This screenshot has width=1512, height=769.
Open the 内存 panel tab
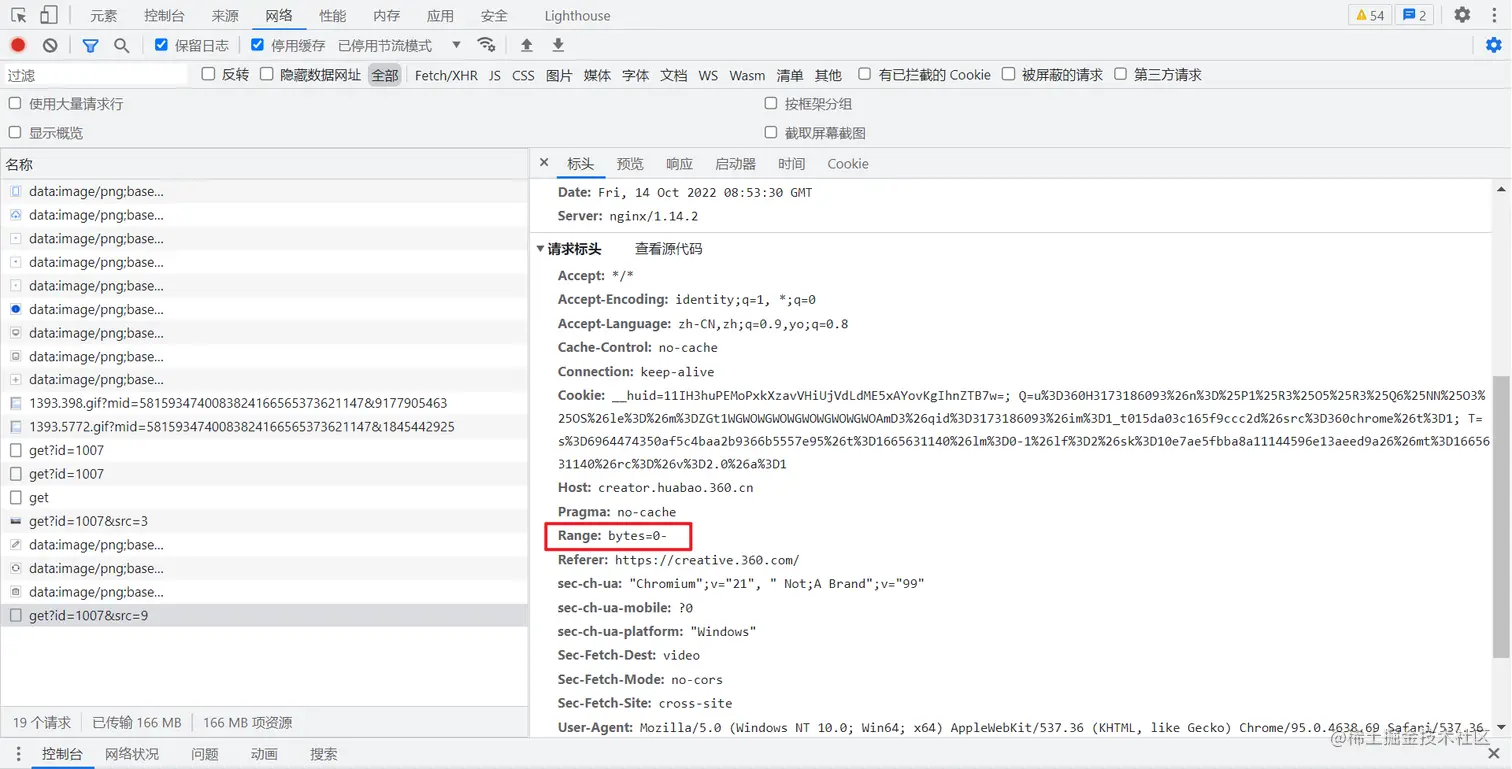(x=387, y=16)
